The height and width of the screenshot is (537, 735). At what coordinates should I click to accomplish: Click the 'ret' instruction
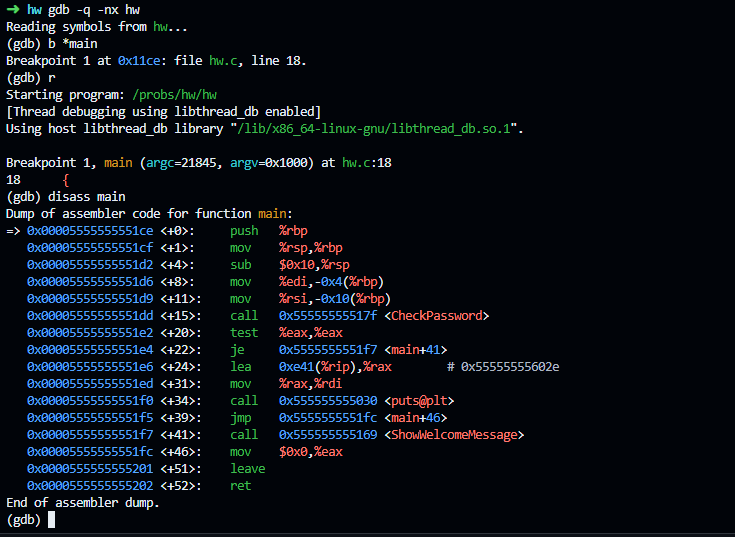coord(240,485)
